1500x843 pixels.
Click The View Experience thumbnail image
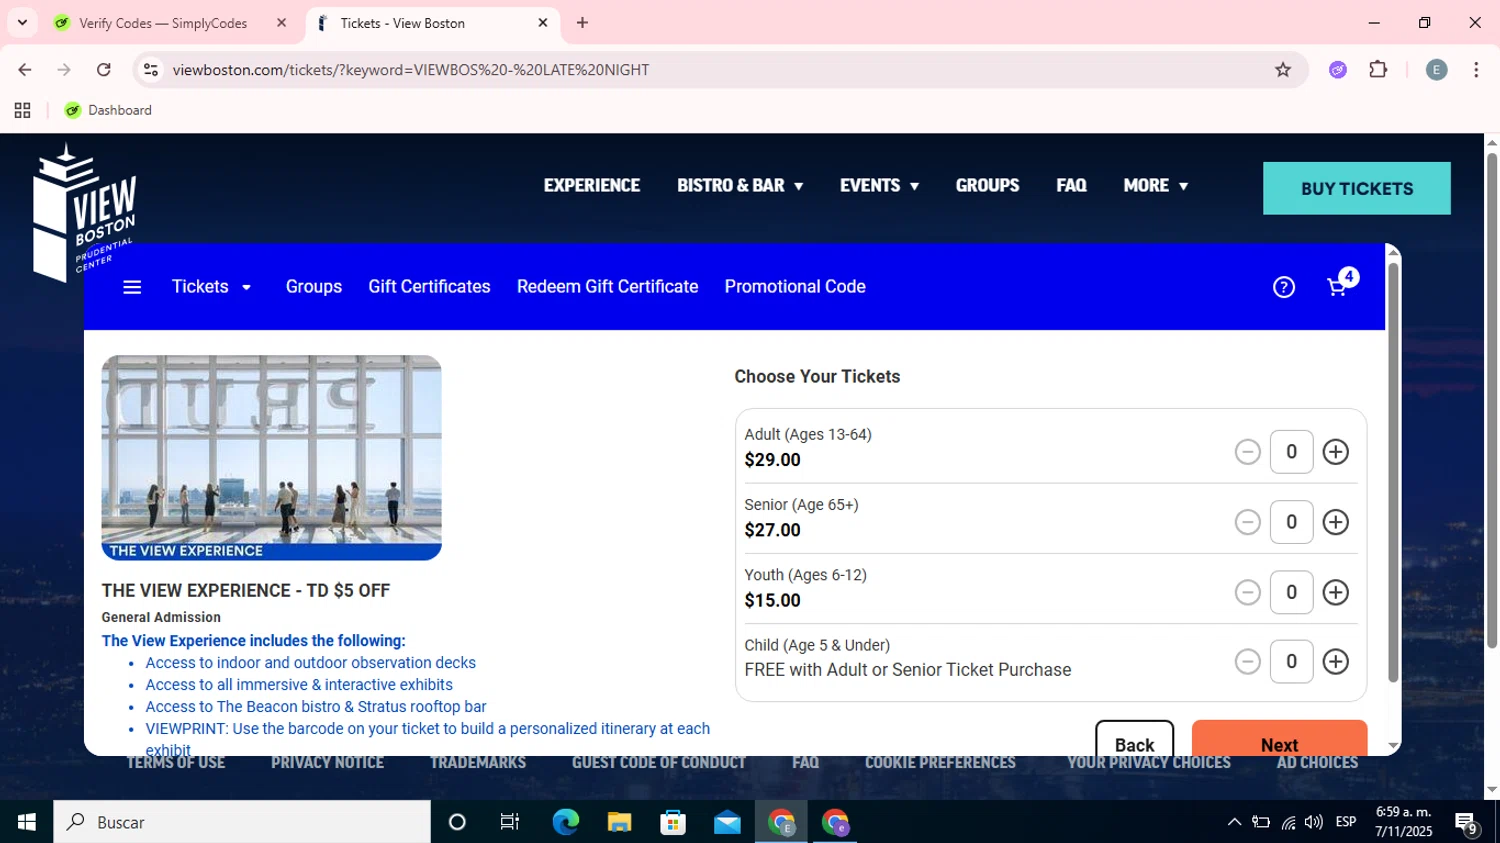point(271,457)
